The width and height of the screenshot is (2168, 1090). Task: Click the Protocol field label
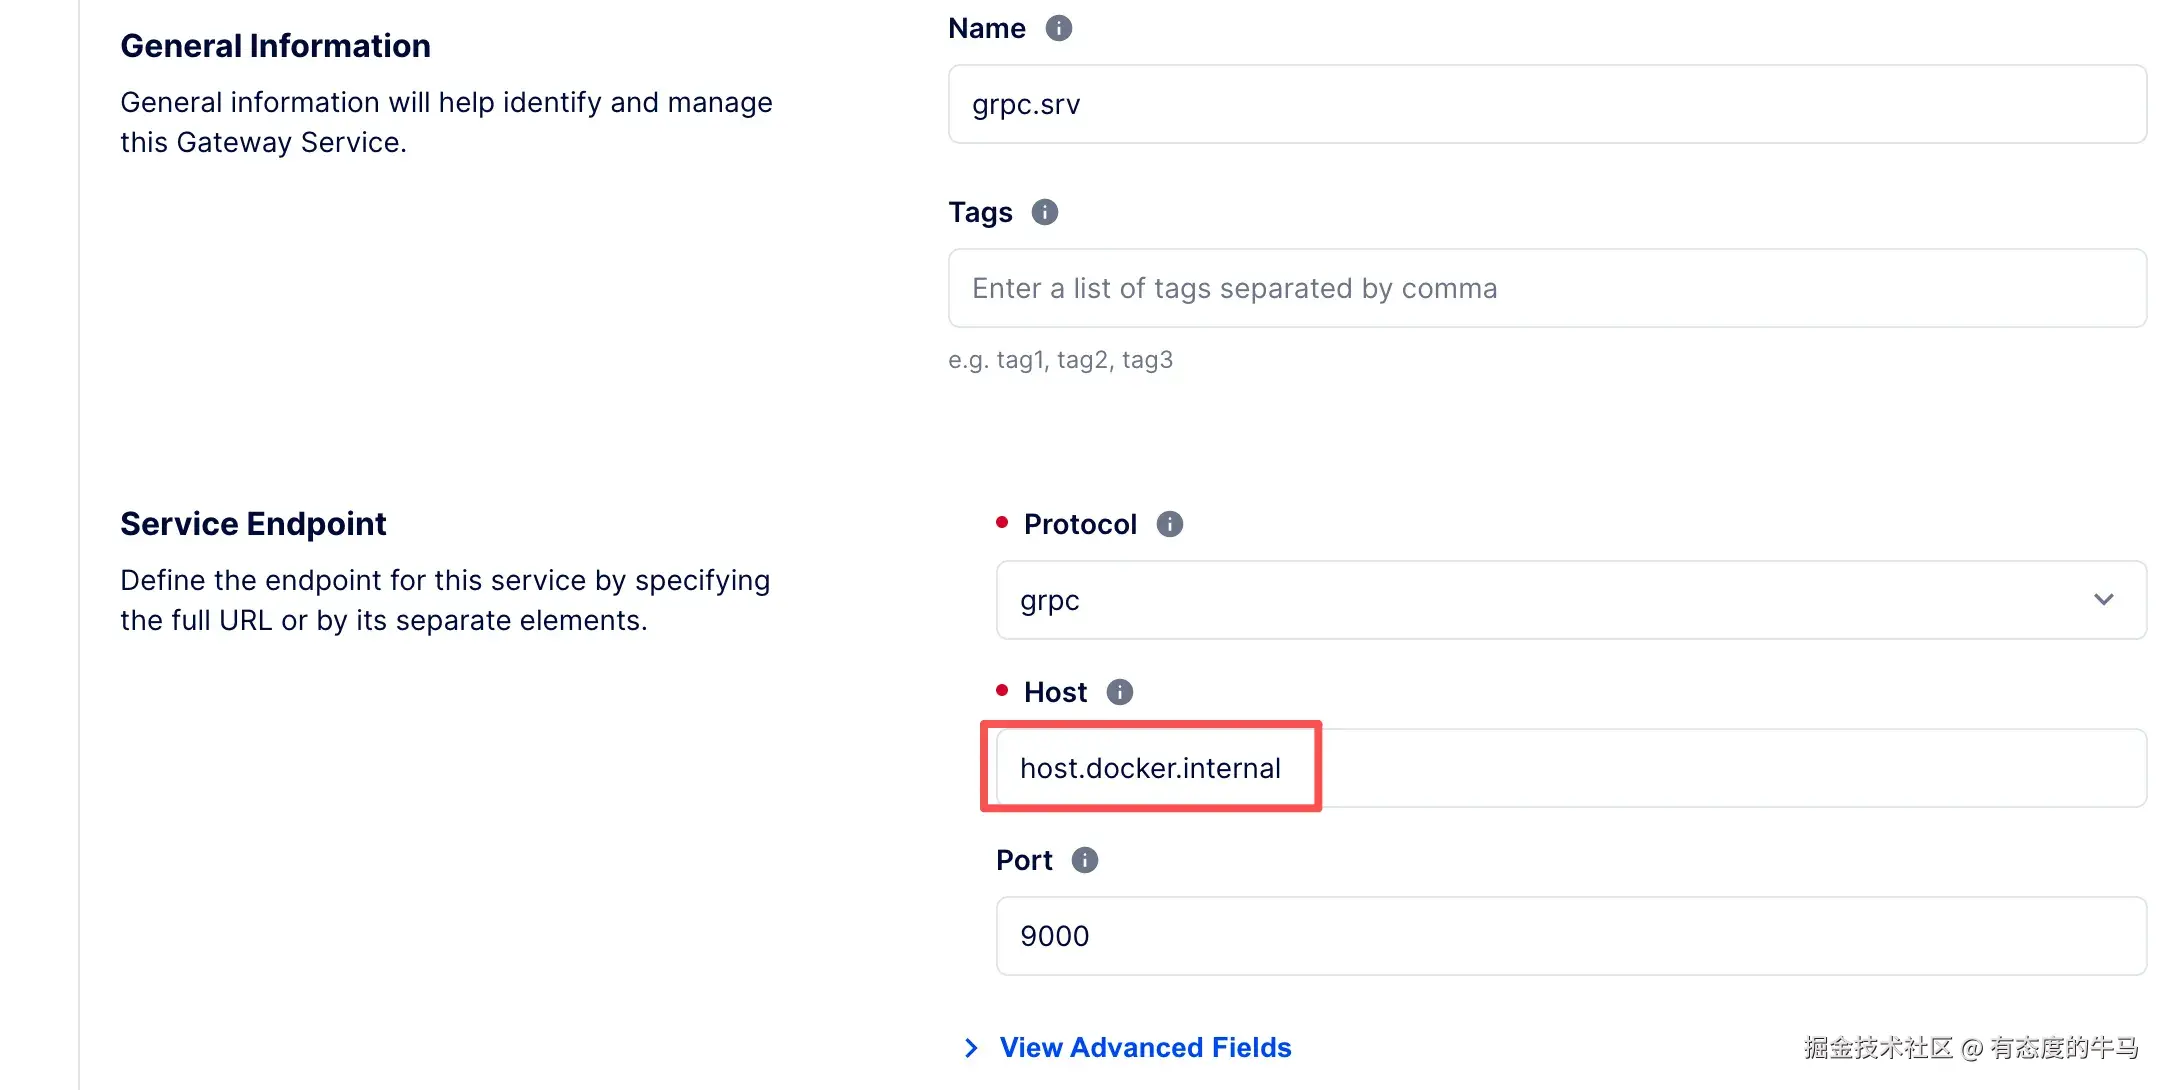pos(1080,524)
